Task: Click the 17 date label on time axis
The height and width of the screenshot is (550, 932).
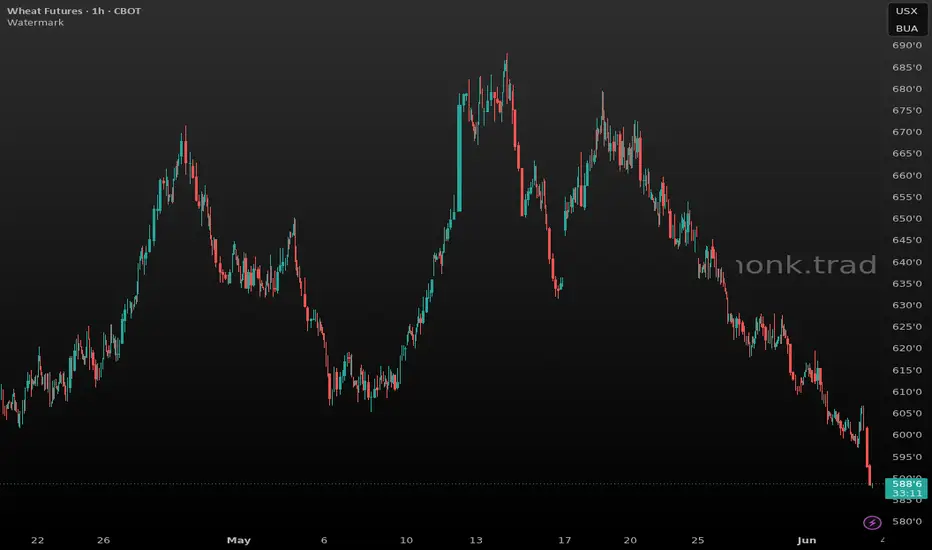Action: (564, 540)
